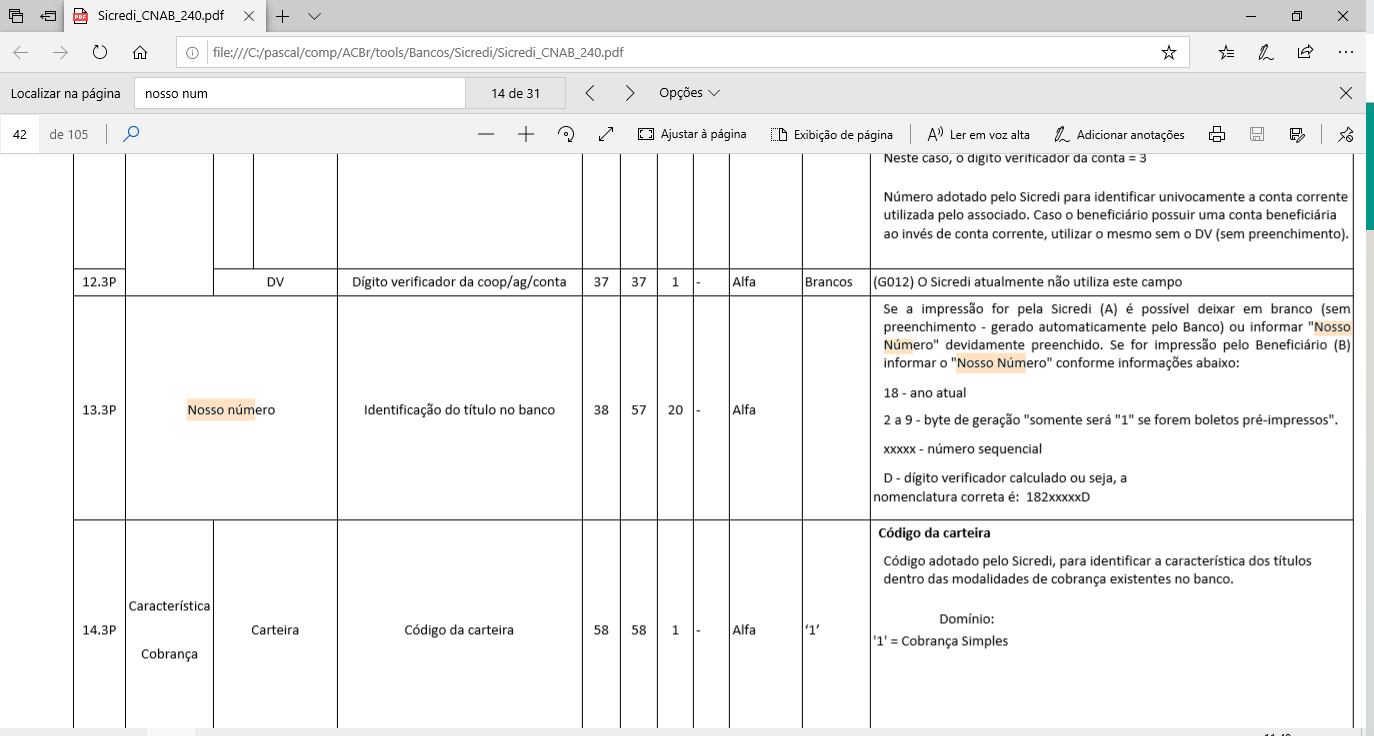Pin the PDF toolbar
Viewport: 1374px width, 736px height.
(1346, 134)
